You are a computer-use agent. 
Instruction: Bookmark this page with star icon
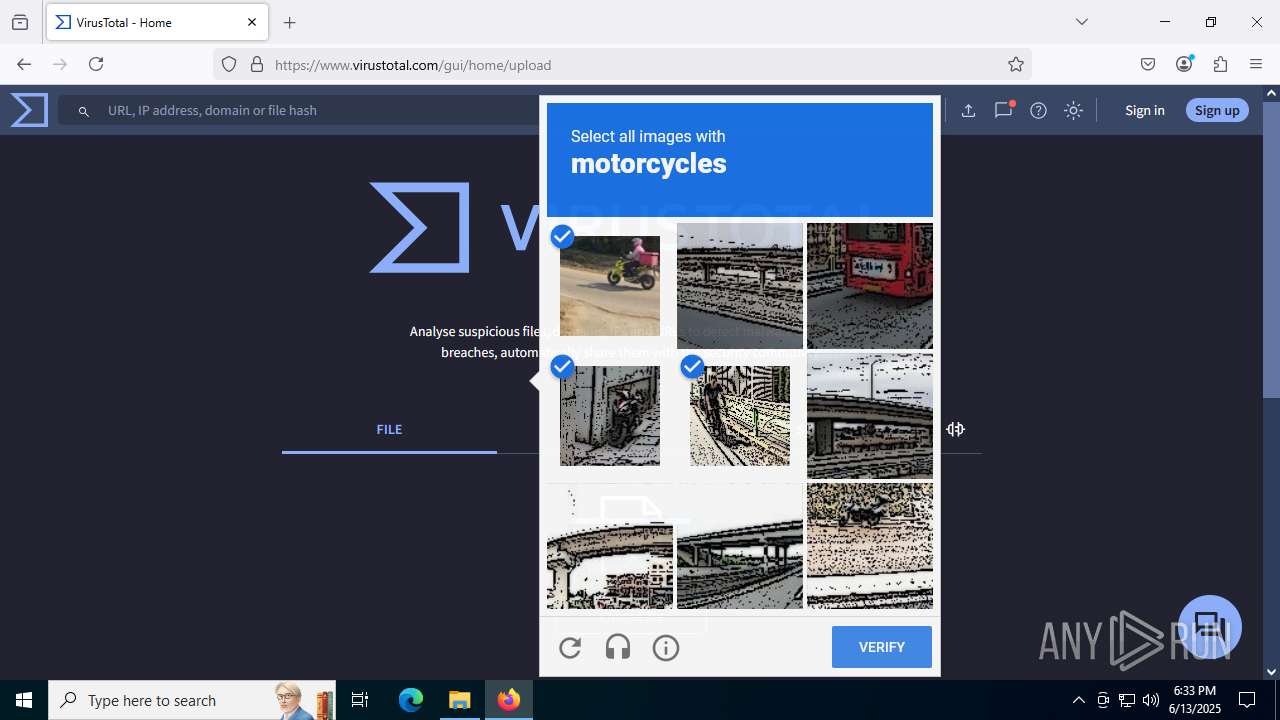[1016, 64]
